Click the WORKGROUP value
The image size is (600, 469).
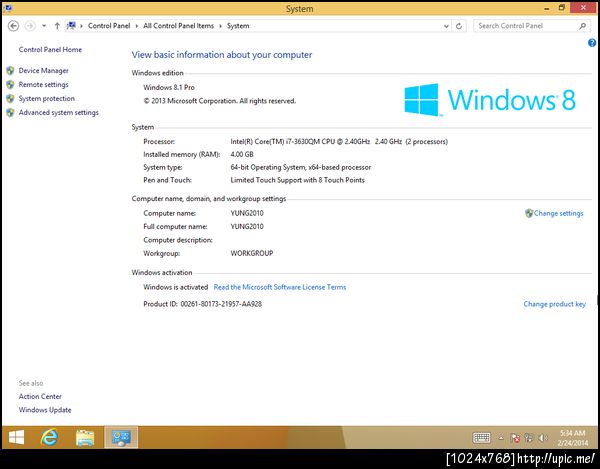pos(252,253)
